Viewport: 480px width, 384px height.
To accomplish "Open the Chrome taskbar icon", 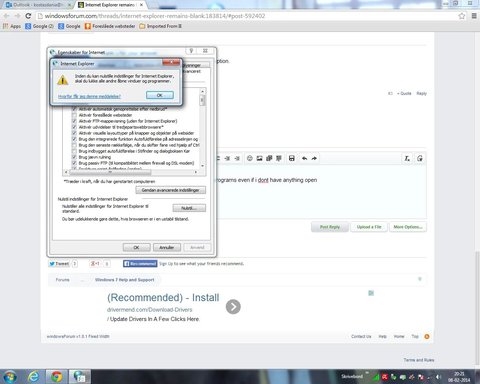I will (x=56, y=377).
